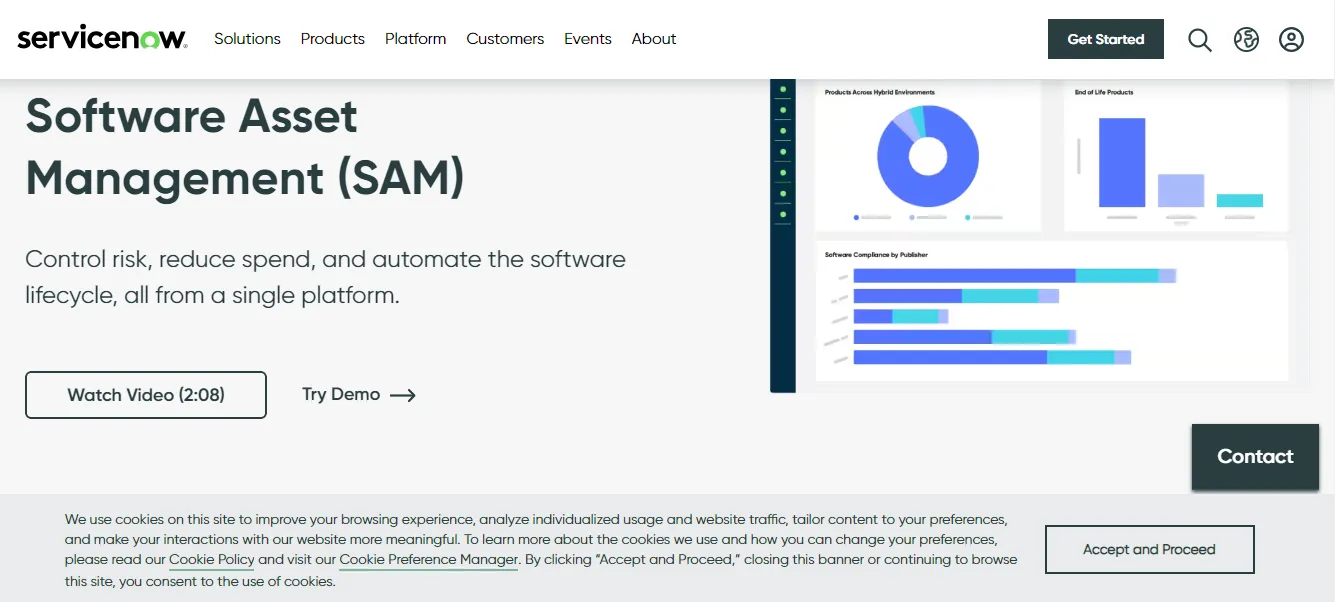Open the Cookie Policy link

click(212, 560)
